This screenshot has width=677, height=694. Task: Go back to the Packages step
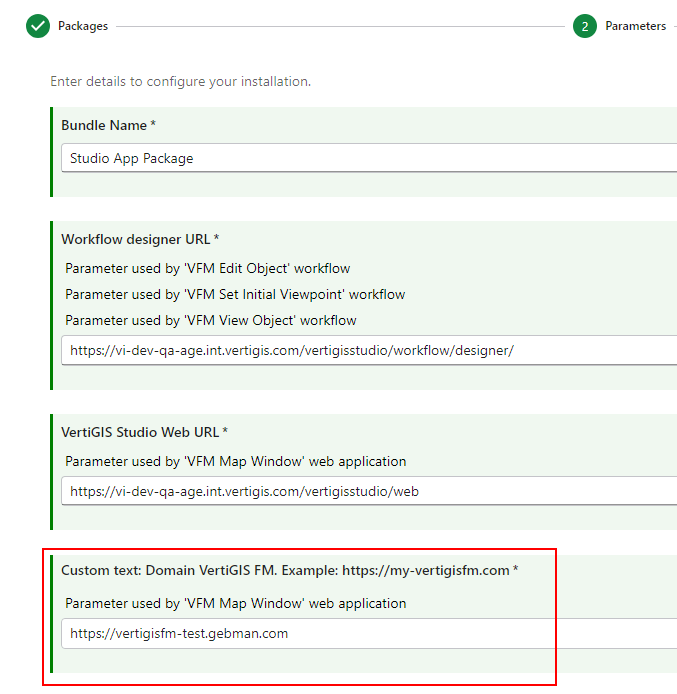(x=82, y=26)
